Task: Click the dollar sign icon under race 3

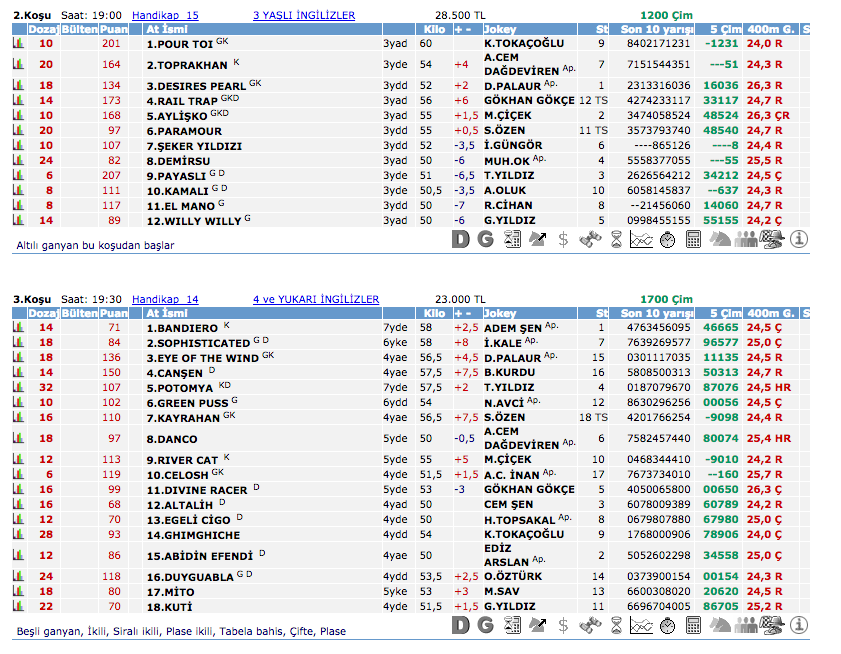Action: [564, 626]
